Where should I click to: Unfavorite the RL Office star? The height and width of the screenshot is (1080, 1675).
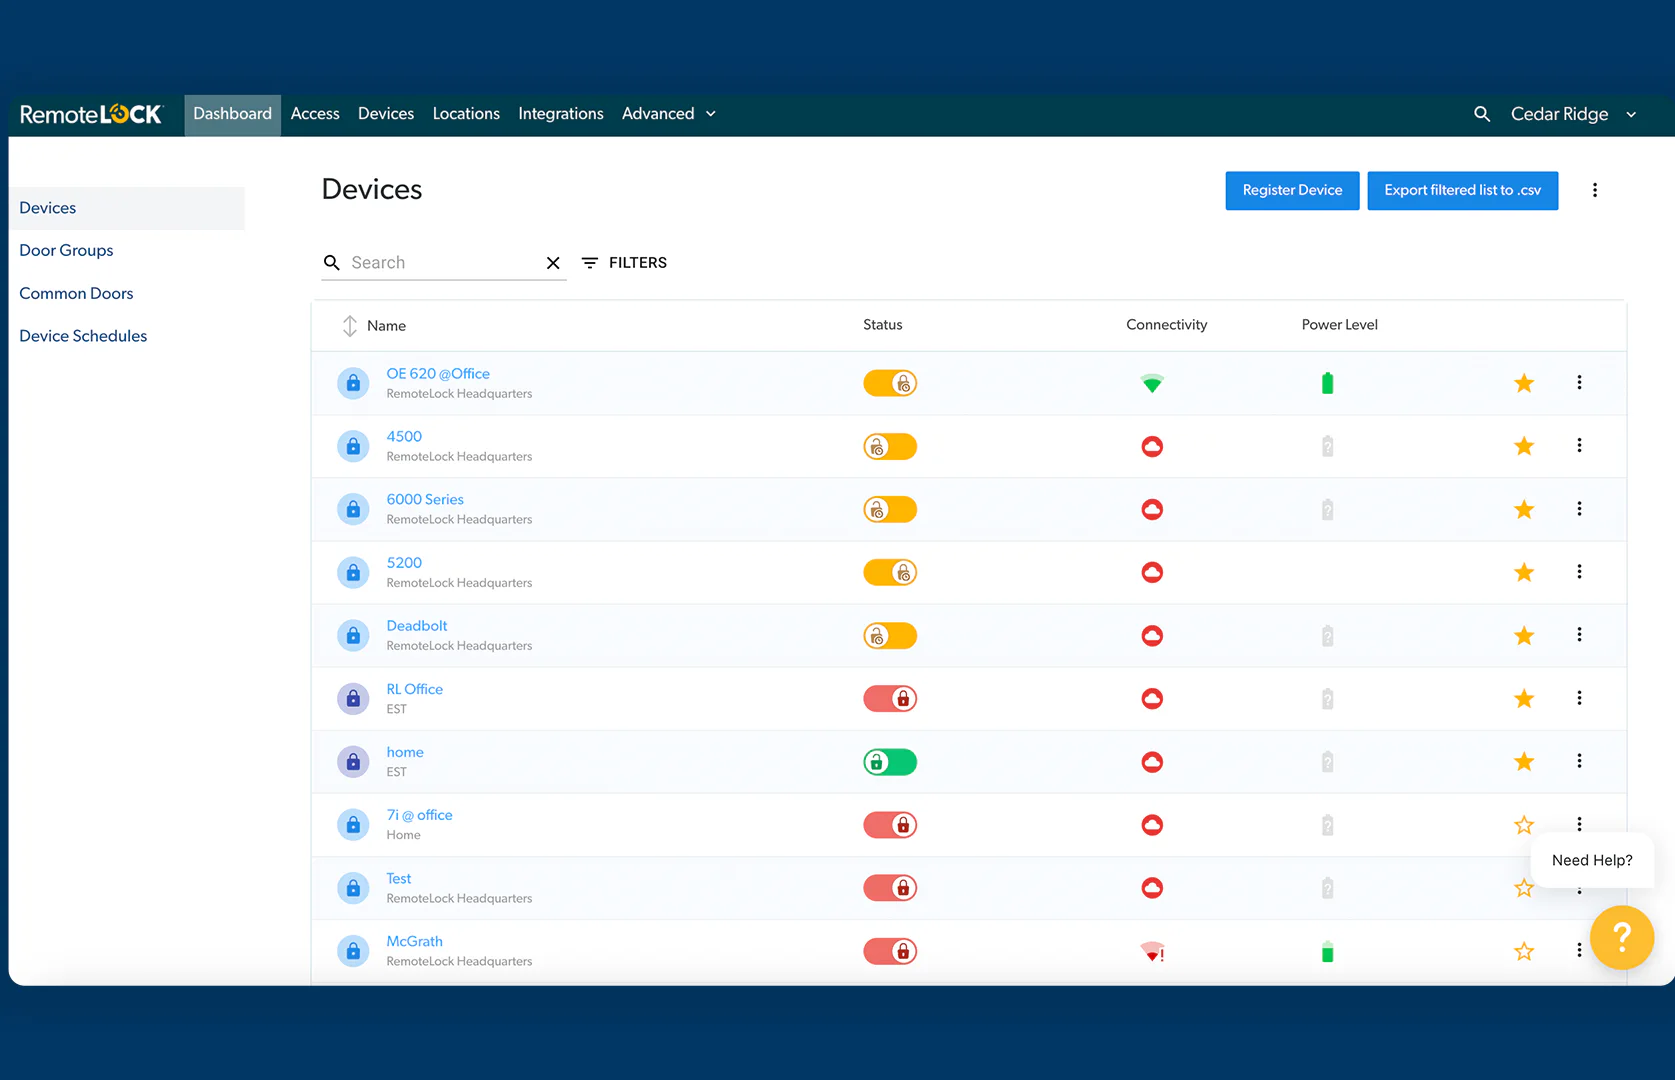pos(1524,698)
